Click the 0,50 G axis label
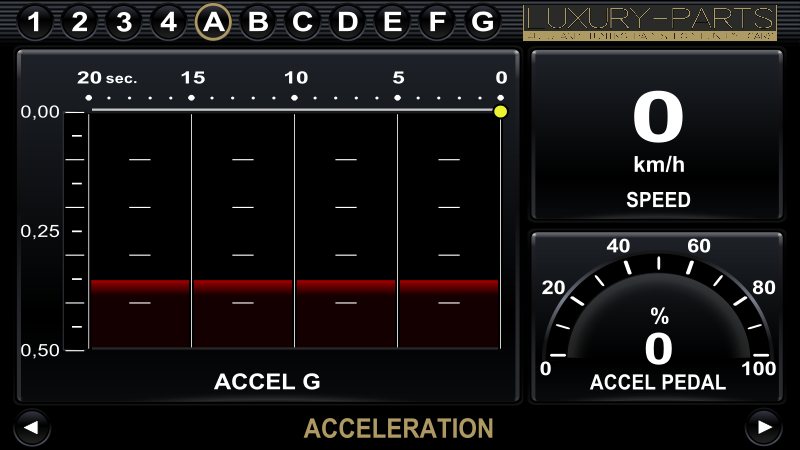This screenshot has height=450, width=800. click(40, 351)
